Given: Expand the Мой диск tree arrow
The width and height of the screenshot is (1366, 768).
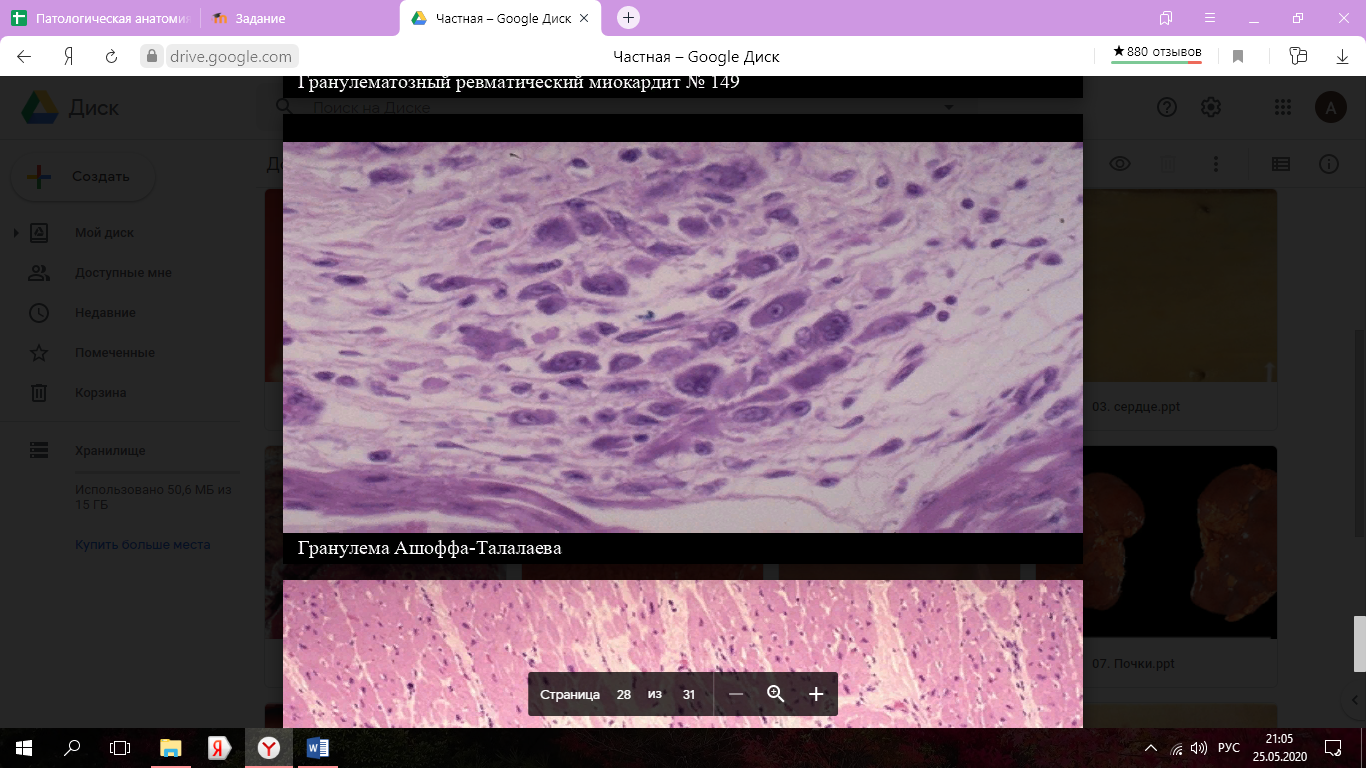Looking at the screenshot, I should (15, 233).
